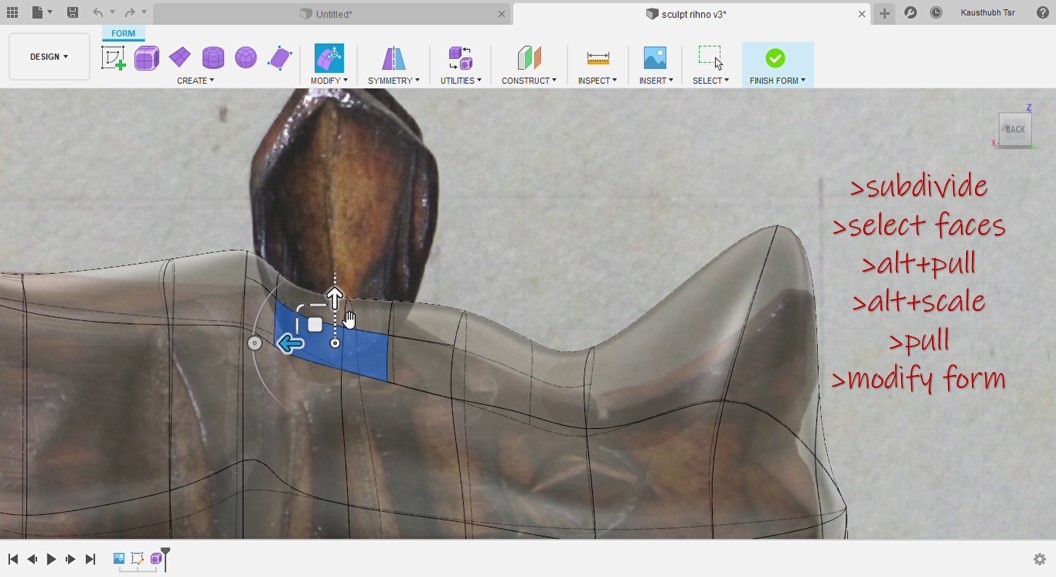Select the FORM ribbon tab

coord(123,33)
